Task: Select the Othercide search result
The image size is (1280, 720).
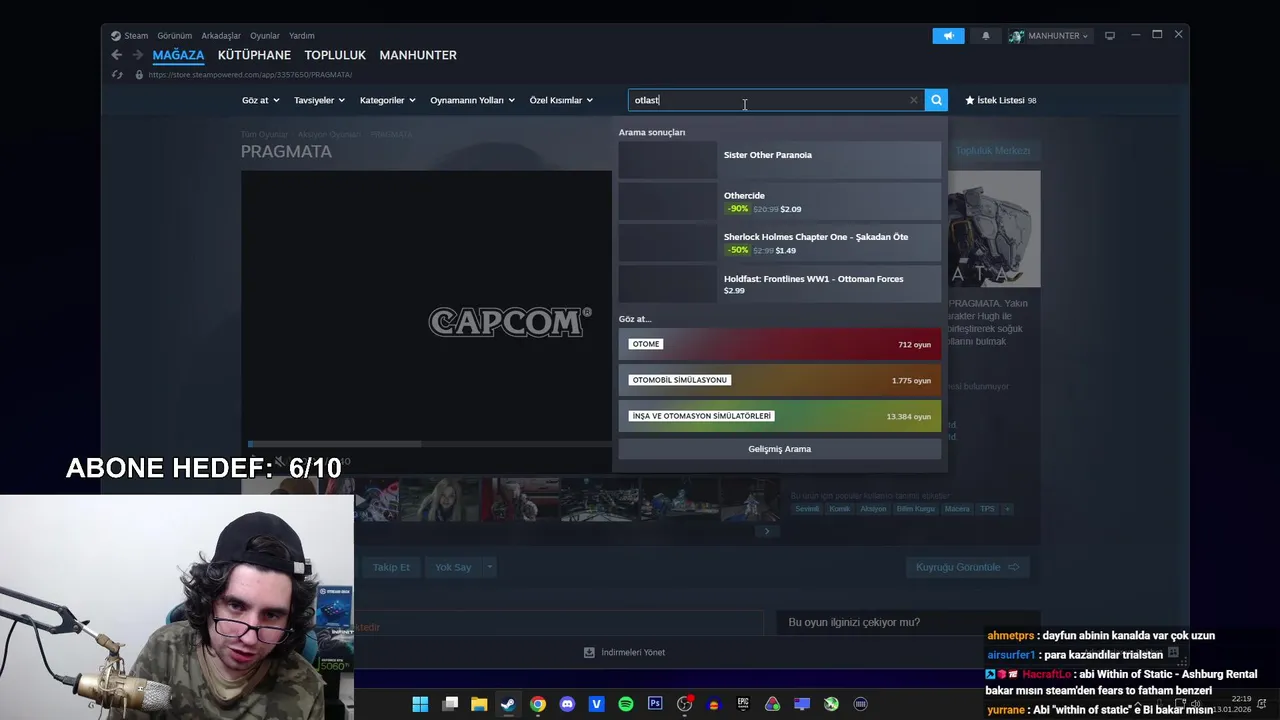Action: click(780, 201)
